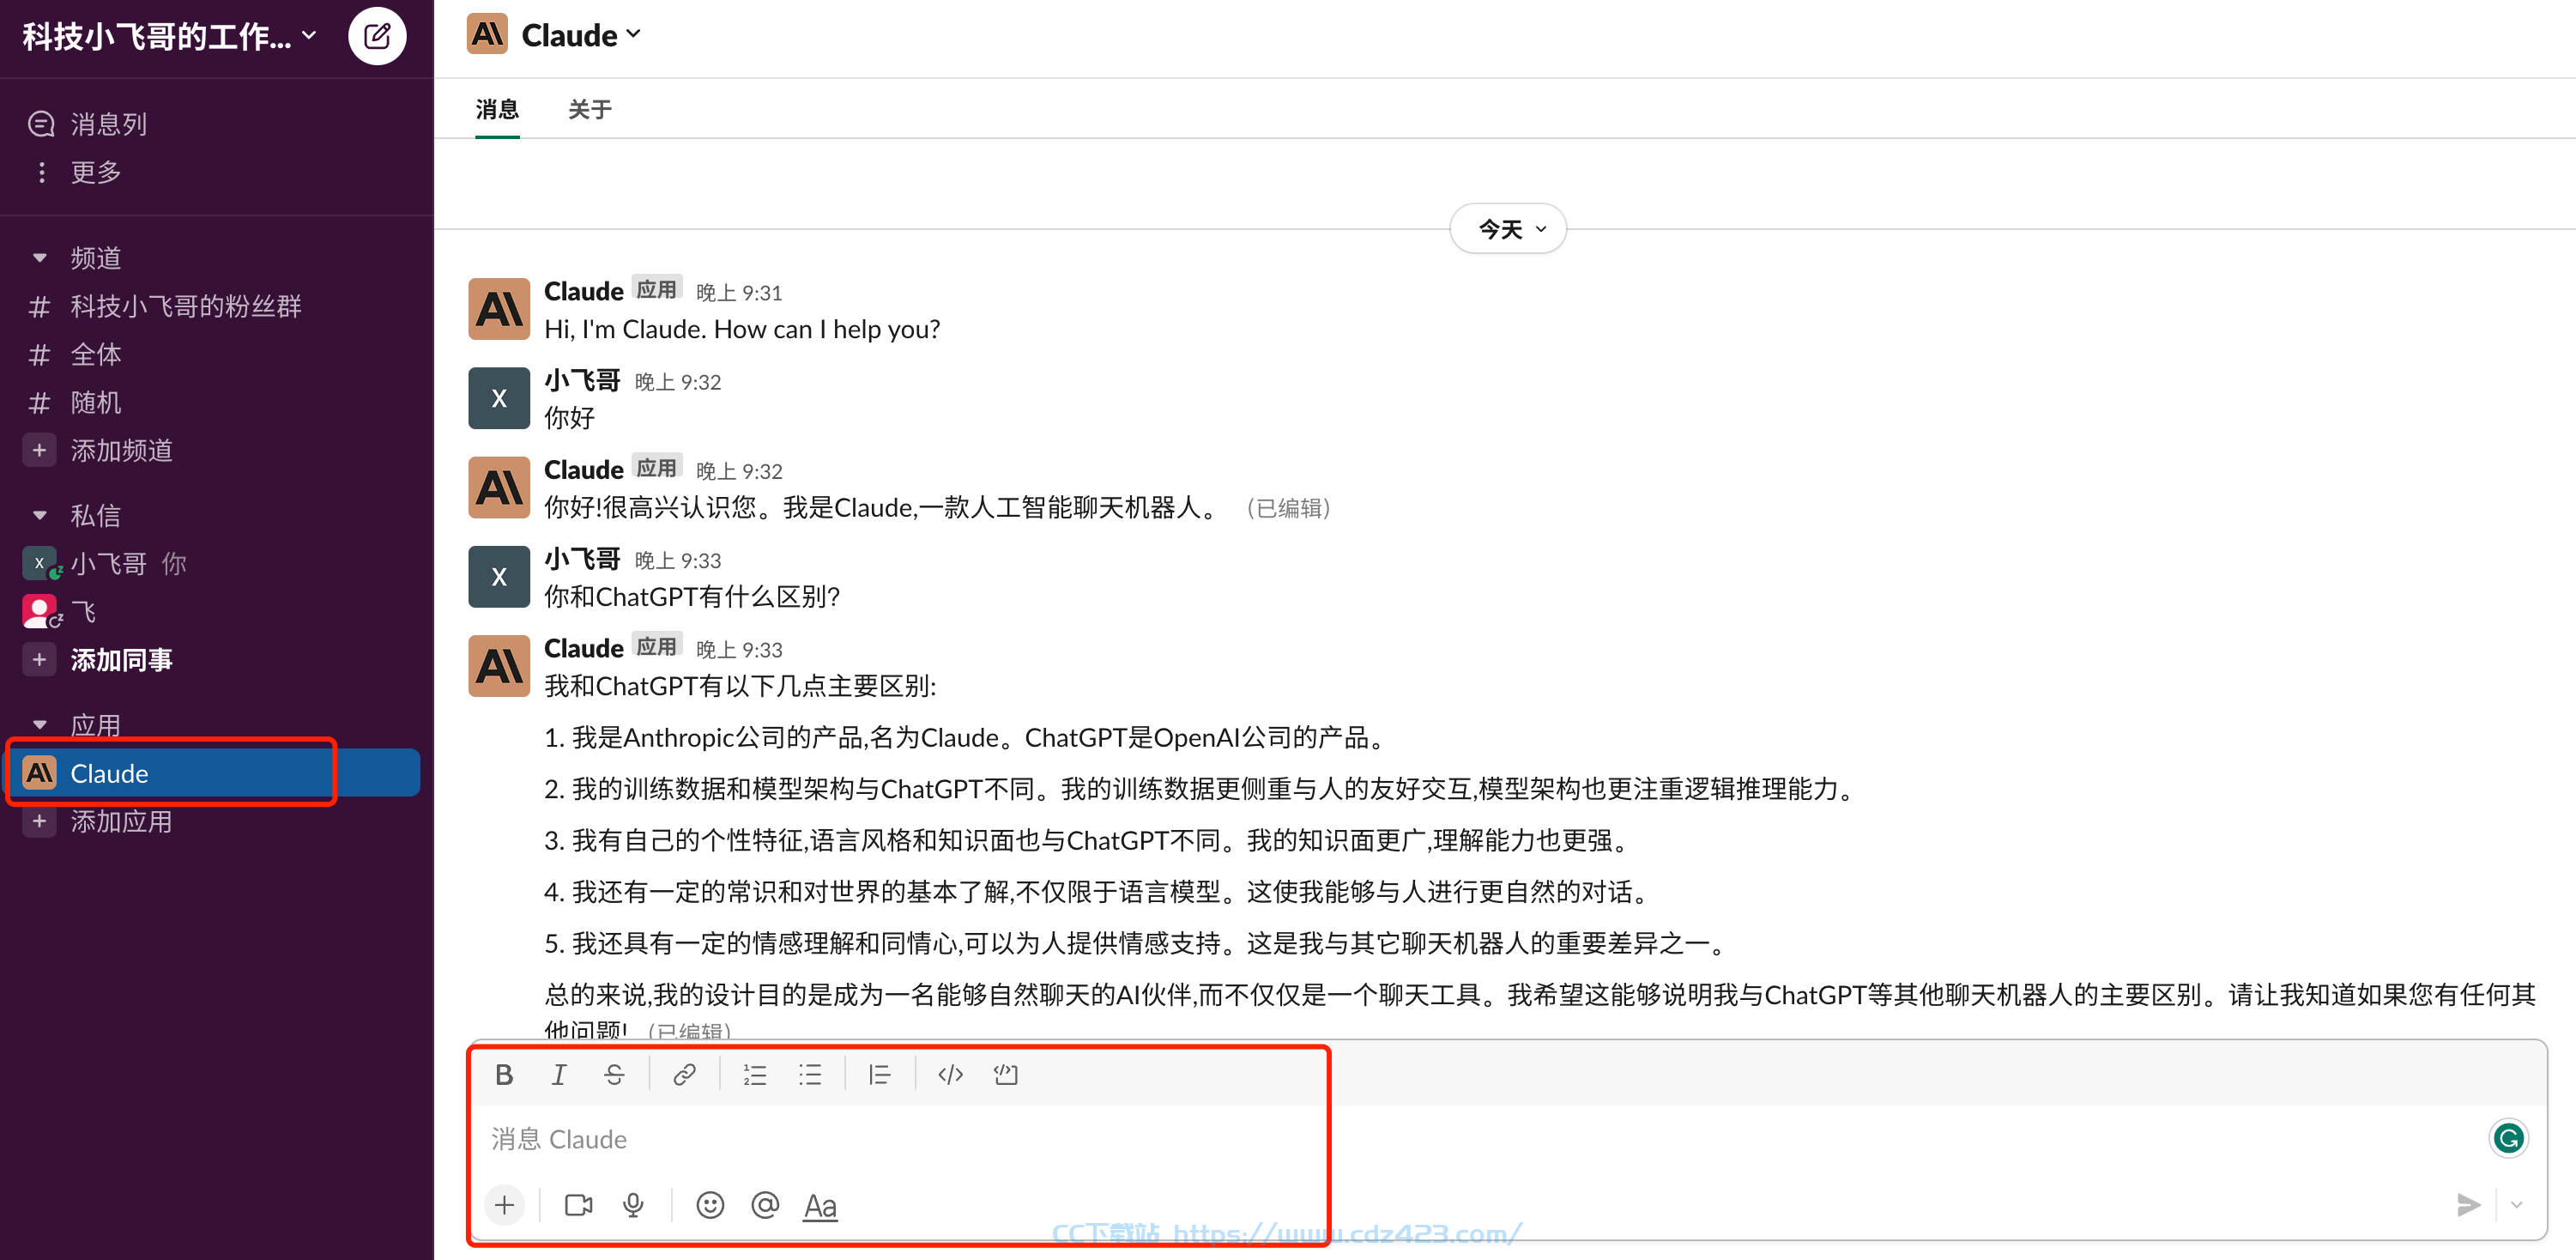
Task: Collapse the 应用 section
Action: tap(40, 724)
